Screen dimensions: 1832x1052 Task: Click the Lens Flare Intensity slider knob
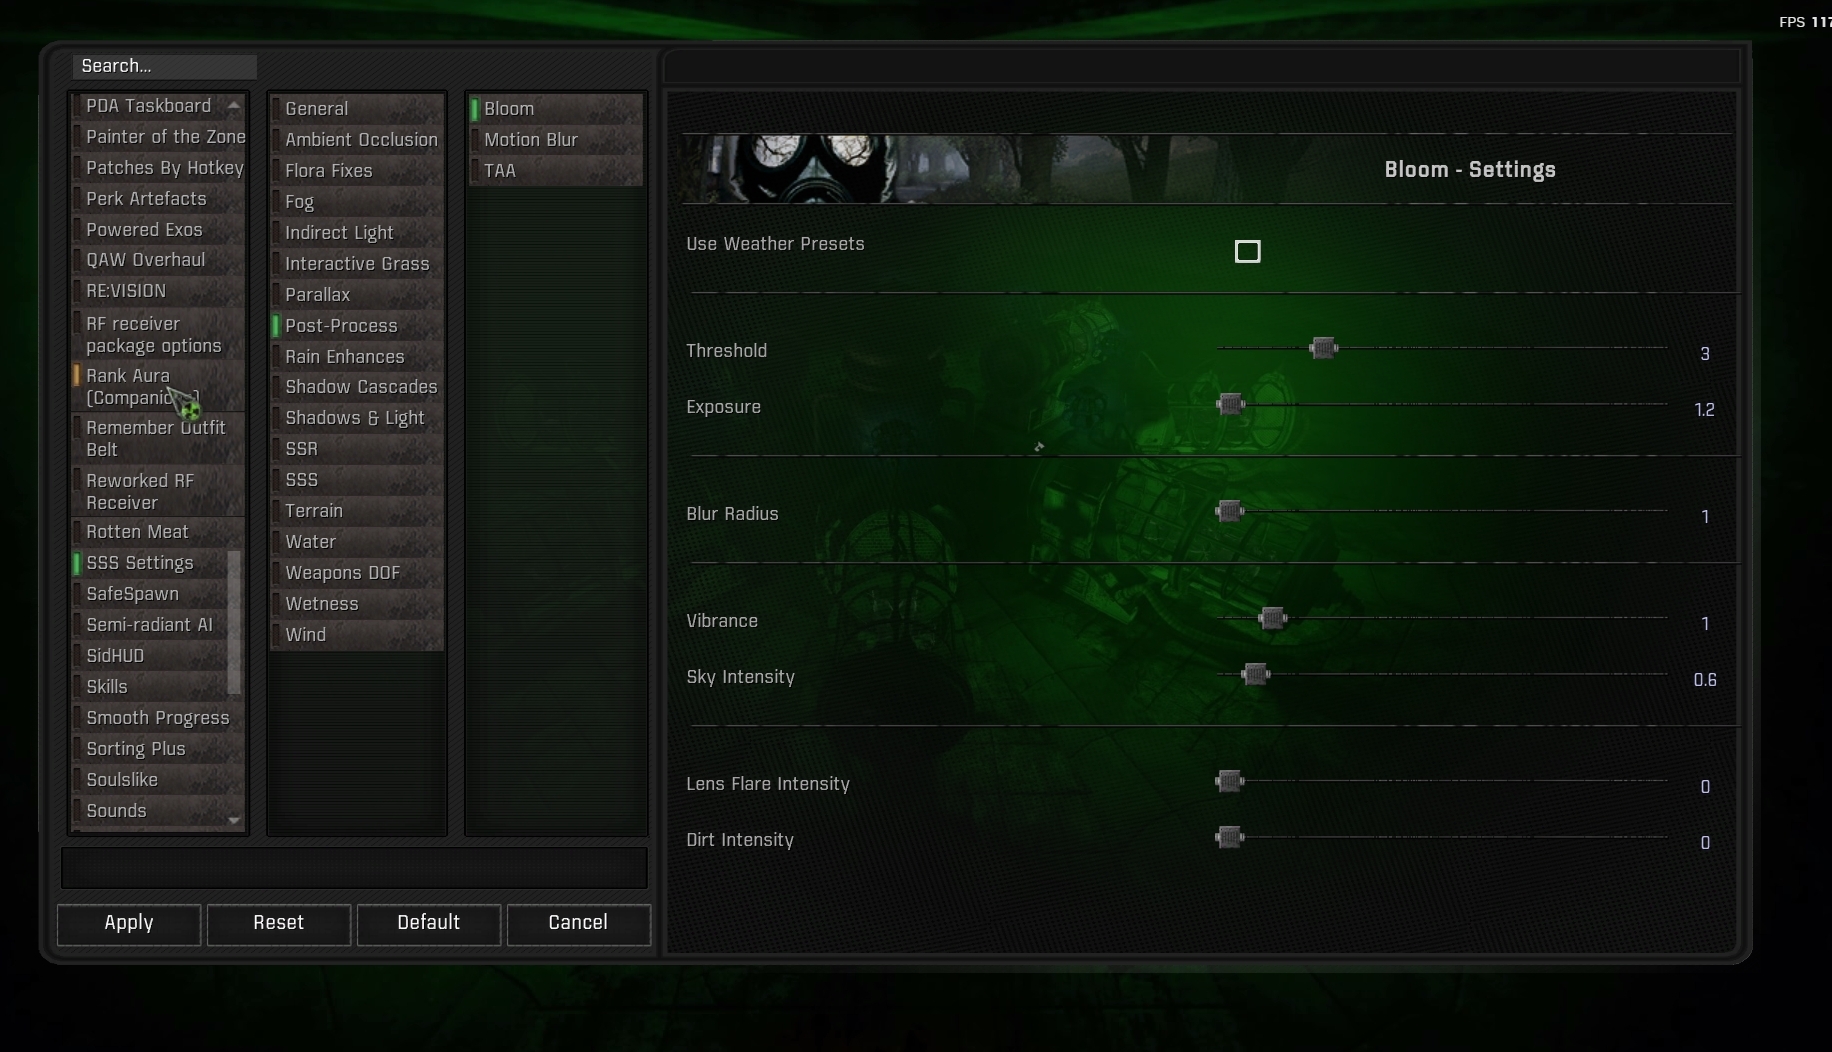[x=1229, y=781]
